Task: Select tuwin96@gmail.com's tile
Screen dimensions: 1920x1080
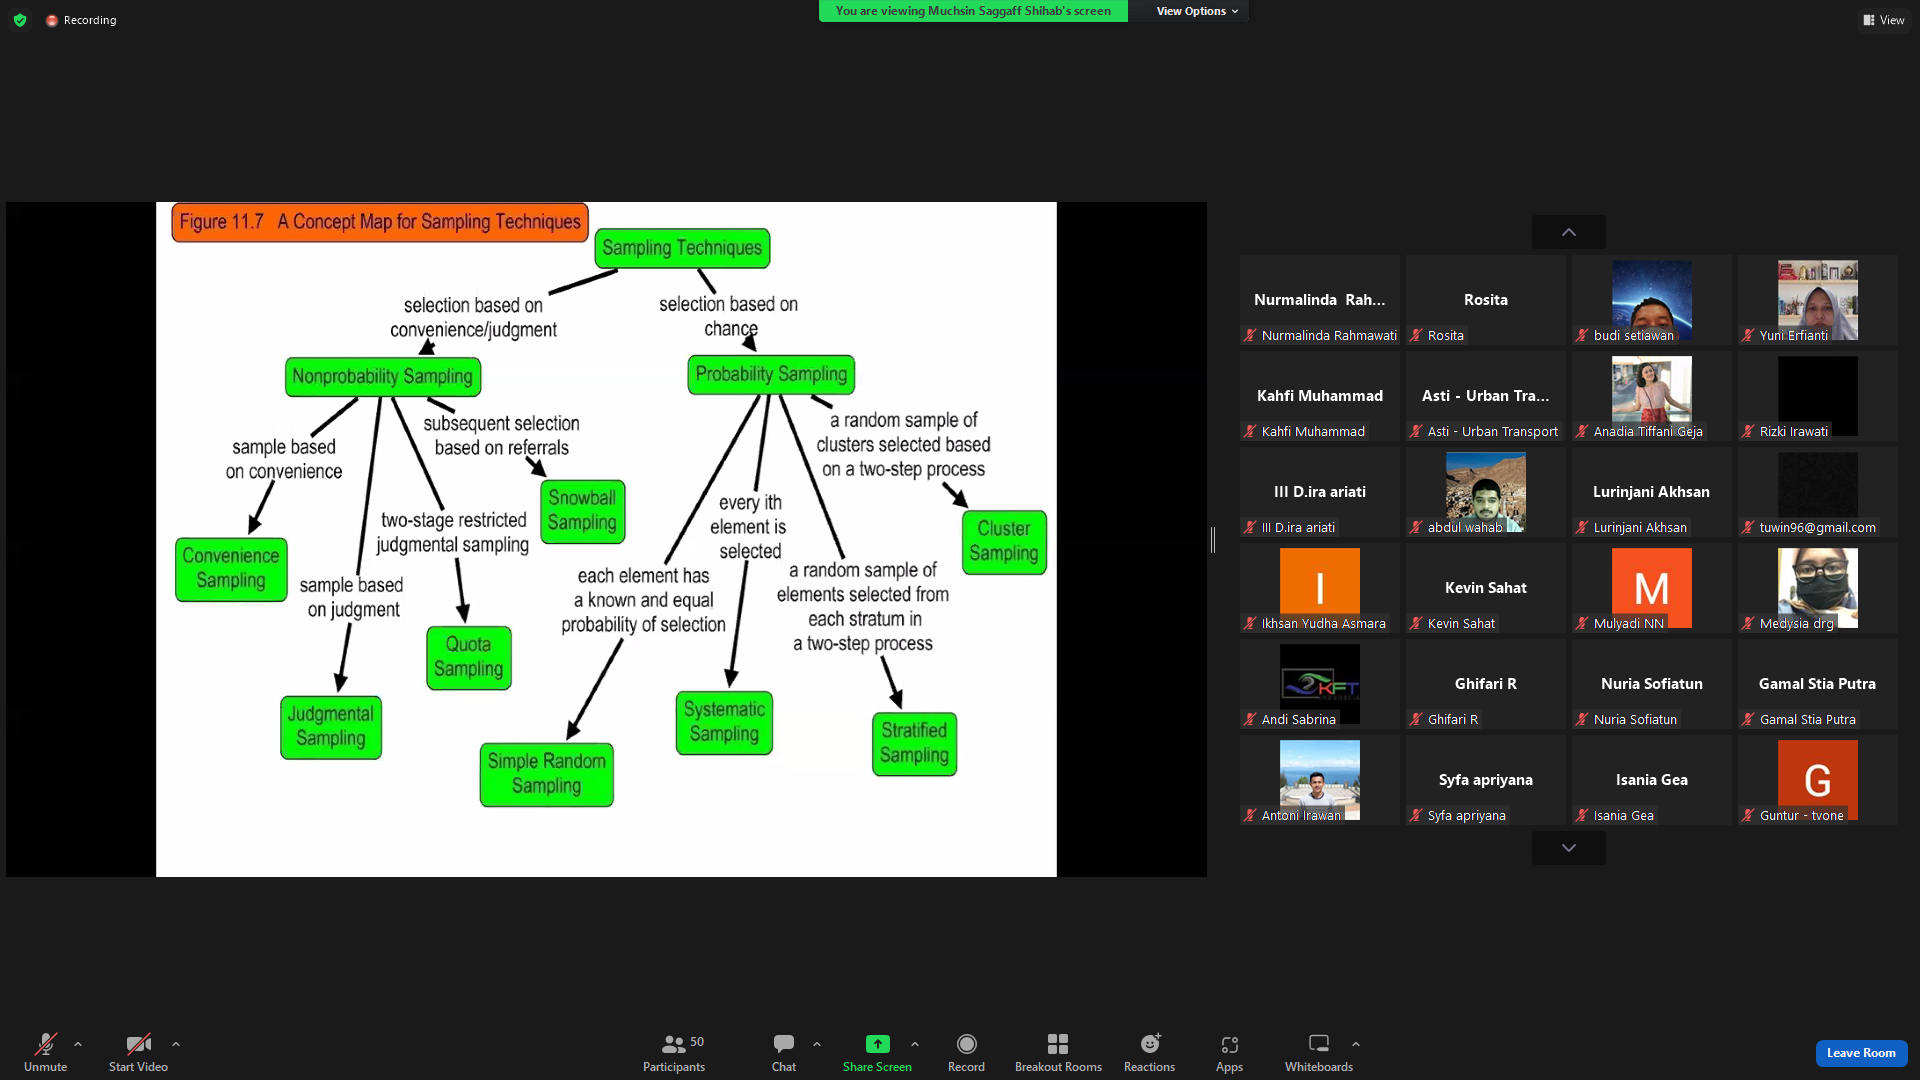Action: 1818,492
